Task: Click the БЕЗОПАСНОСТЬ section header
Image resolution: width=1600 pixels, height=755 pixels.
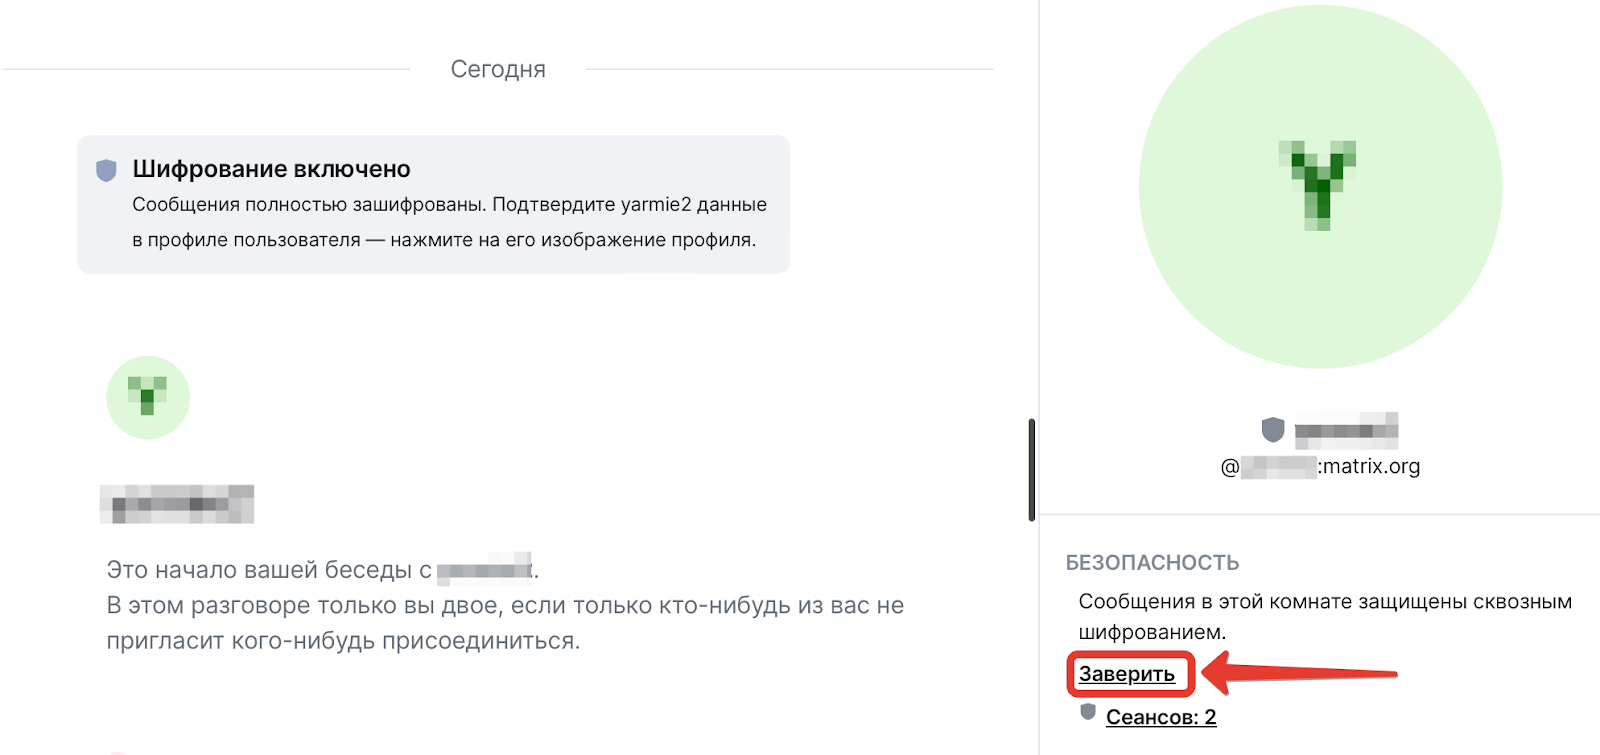Action: point(1152,563)
